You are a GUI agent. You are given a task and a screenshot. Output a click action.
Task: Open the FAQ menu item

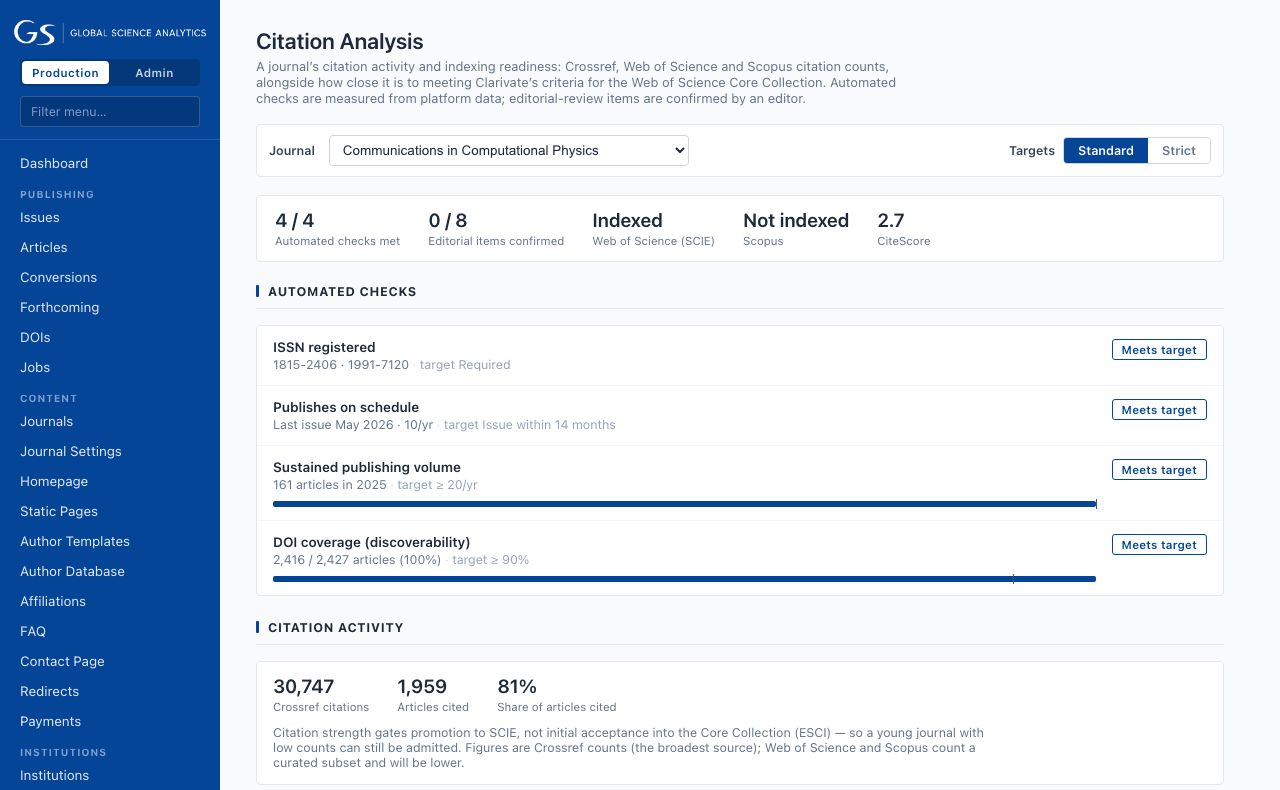33,631
